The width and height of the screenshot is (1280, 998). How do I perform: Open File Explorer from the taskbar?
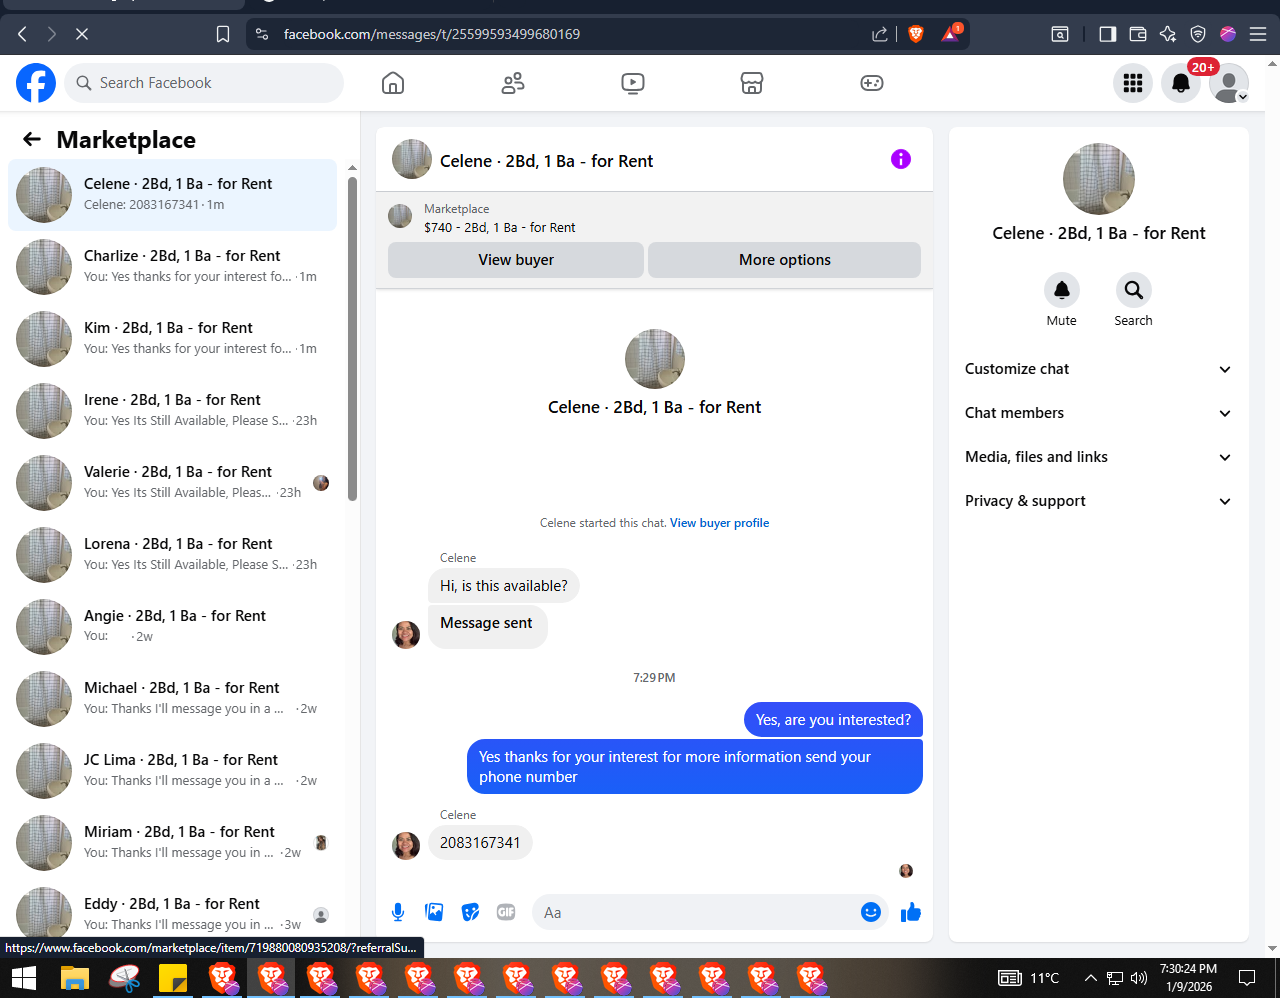pyautogui.click(x=75, y=978)
